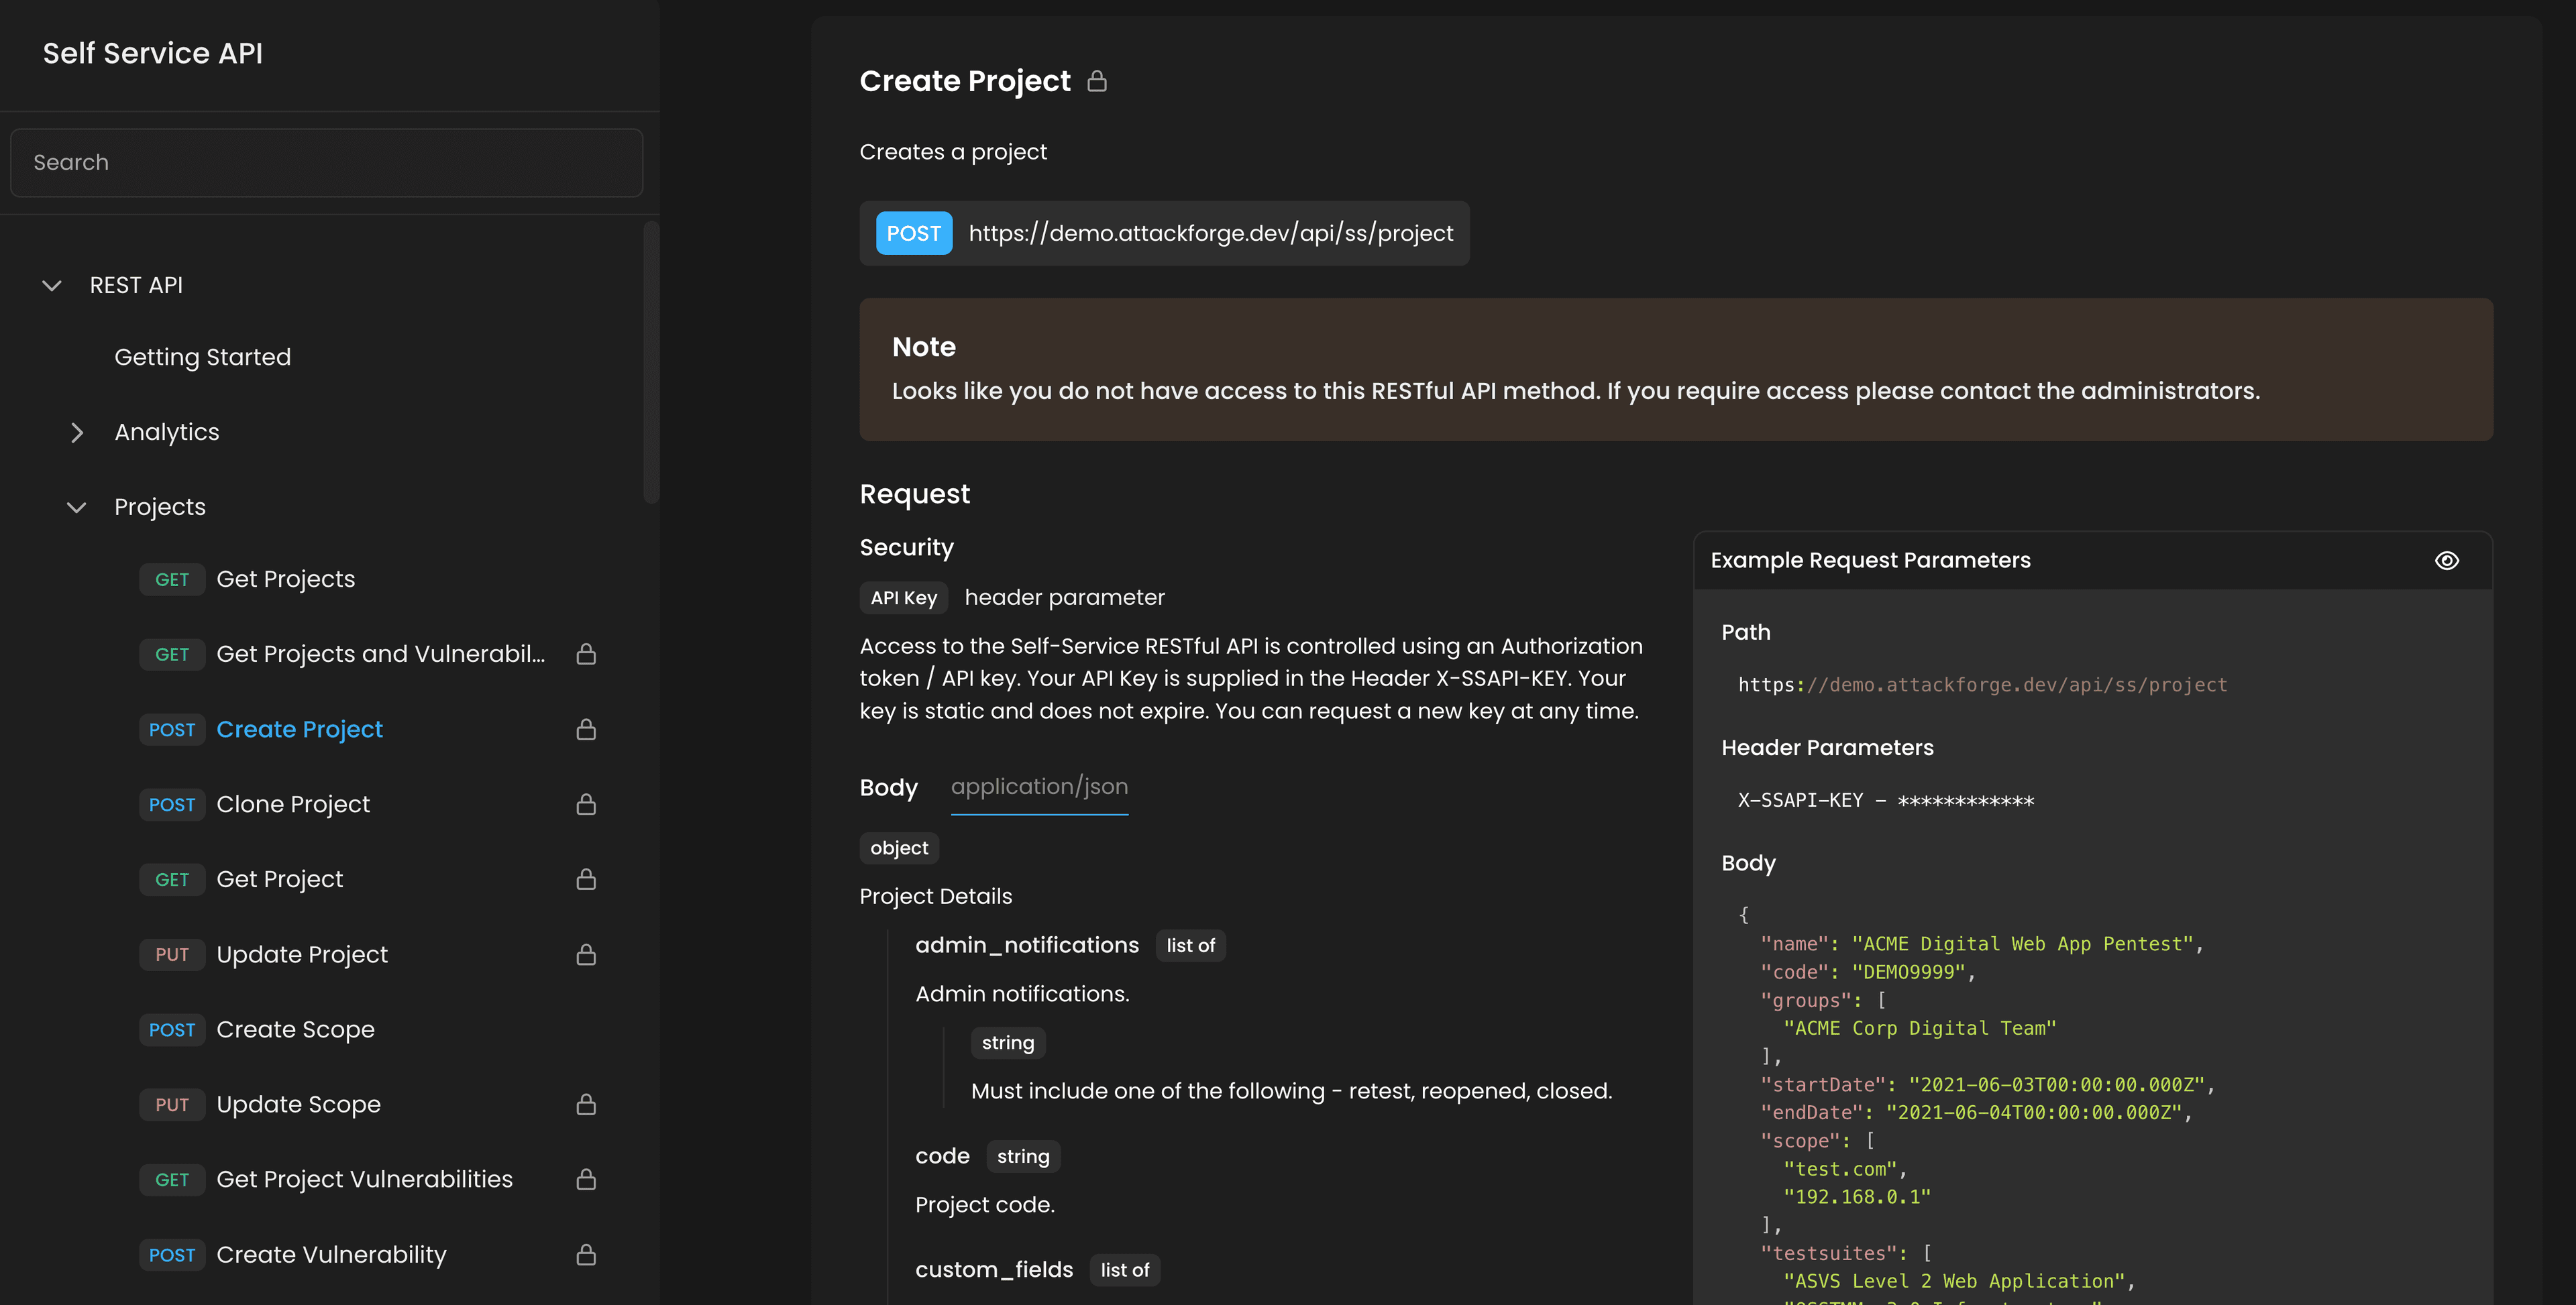Screen dimensions: 2576x1305
Task: Collapse the REST API section
Action: tap(52, 285)
